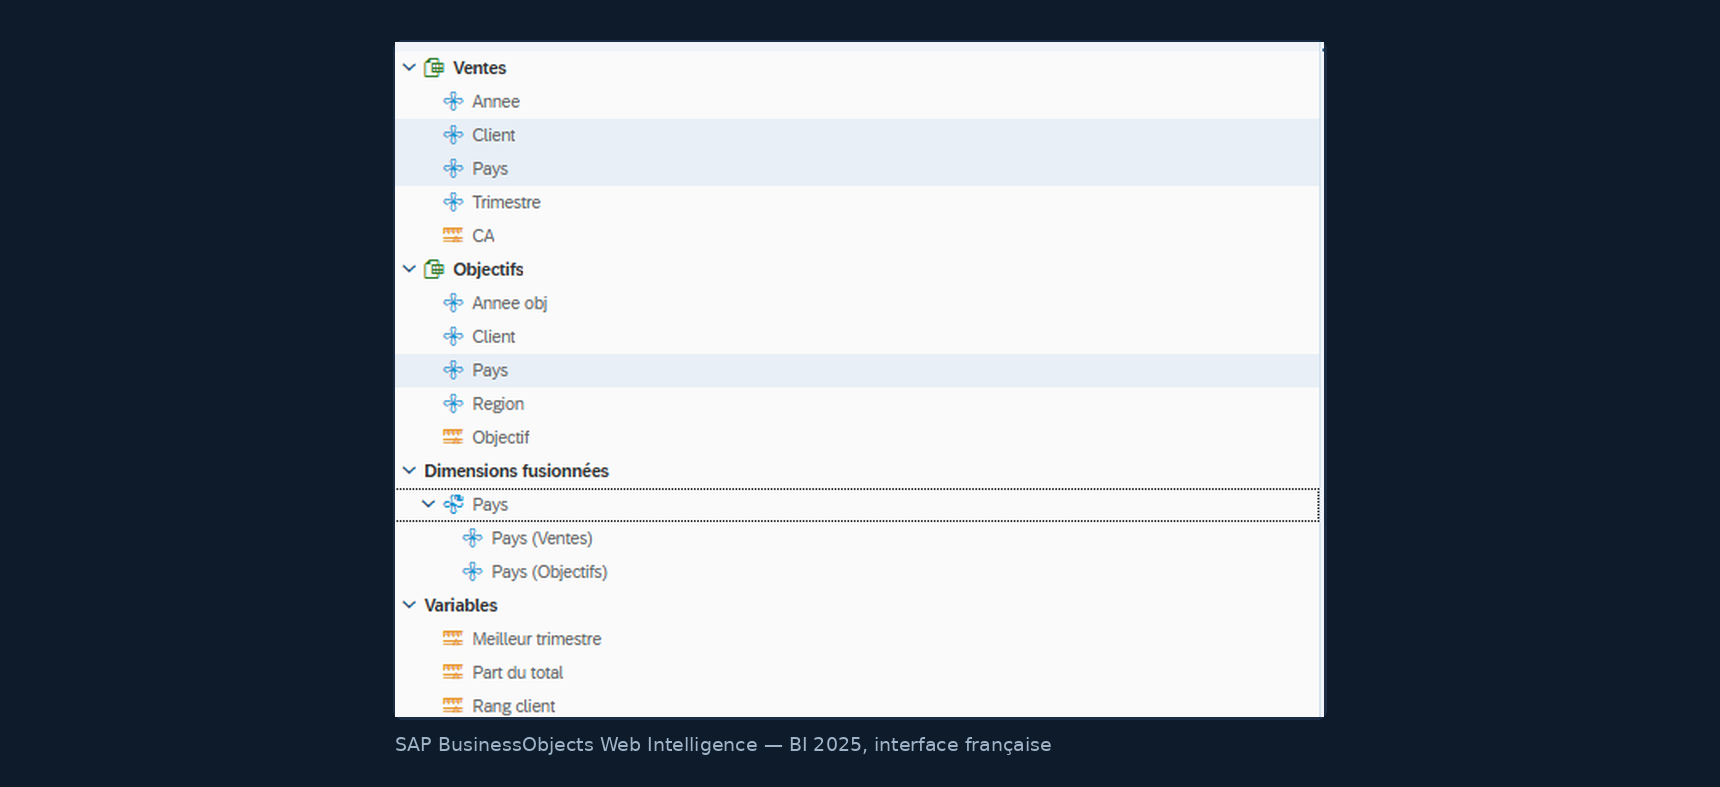Collapse the Dimensions fusionnées section
The width and height of the screenshot is (1720, 787).
pos(409,471)
